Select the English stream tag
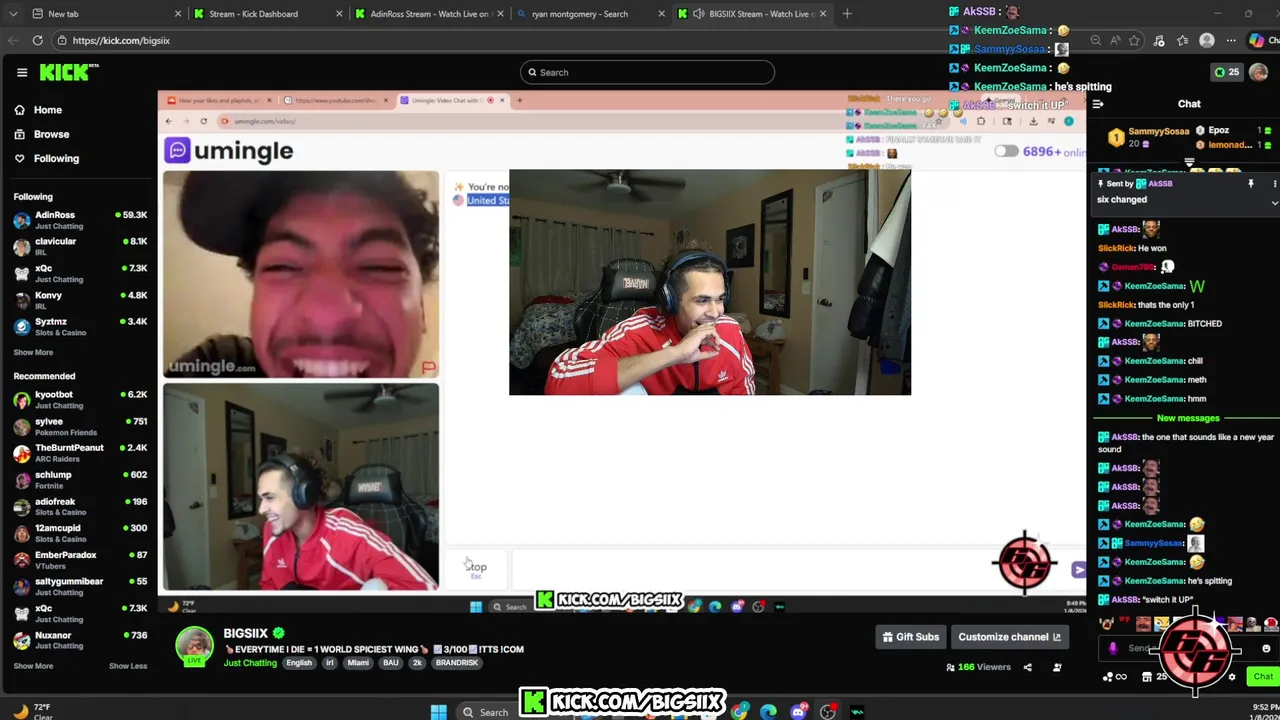 point(299,663)
